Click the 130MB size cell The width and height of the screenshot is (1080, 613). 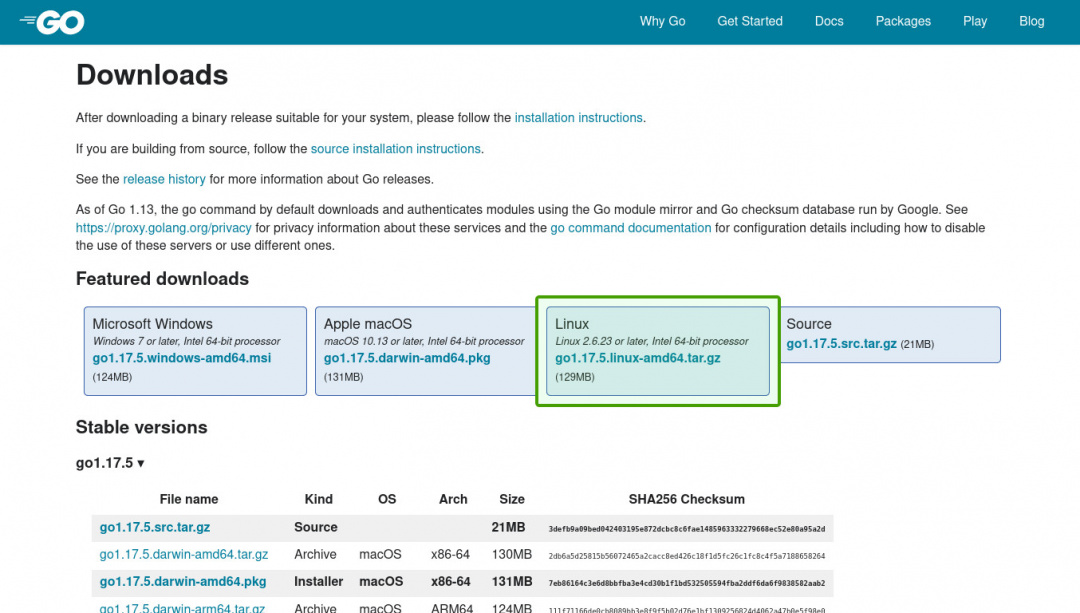tap(512, 554)
